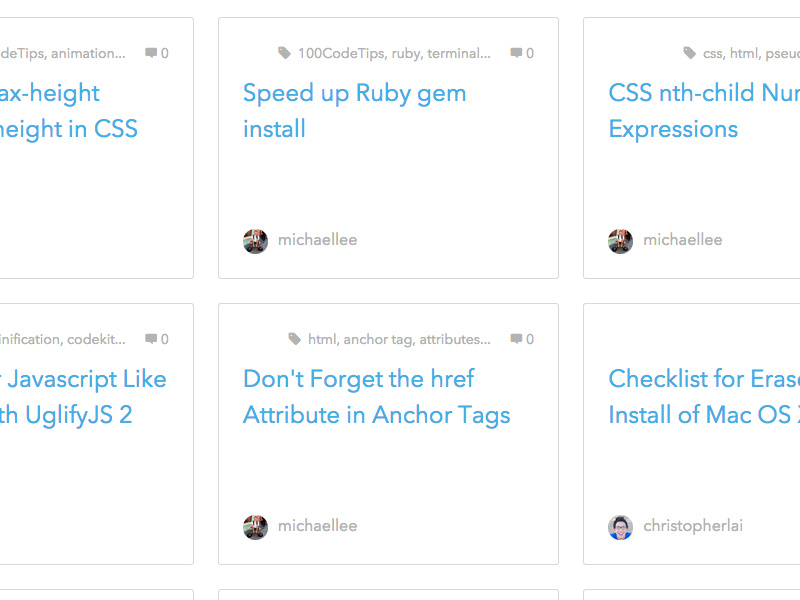Click michaellee avatar on href Attribute card

click(x=256, y=527)
